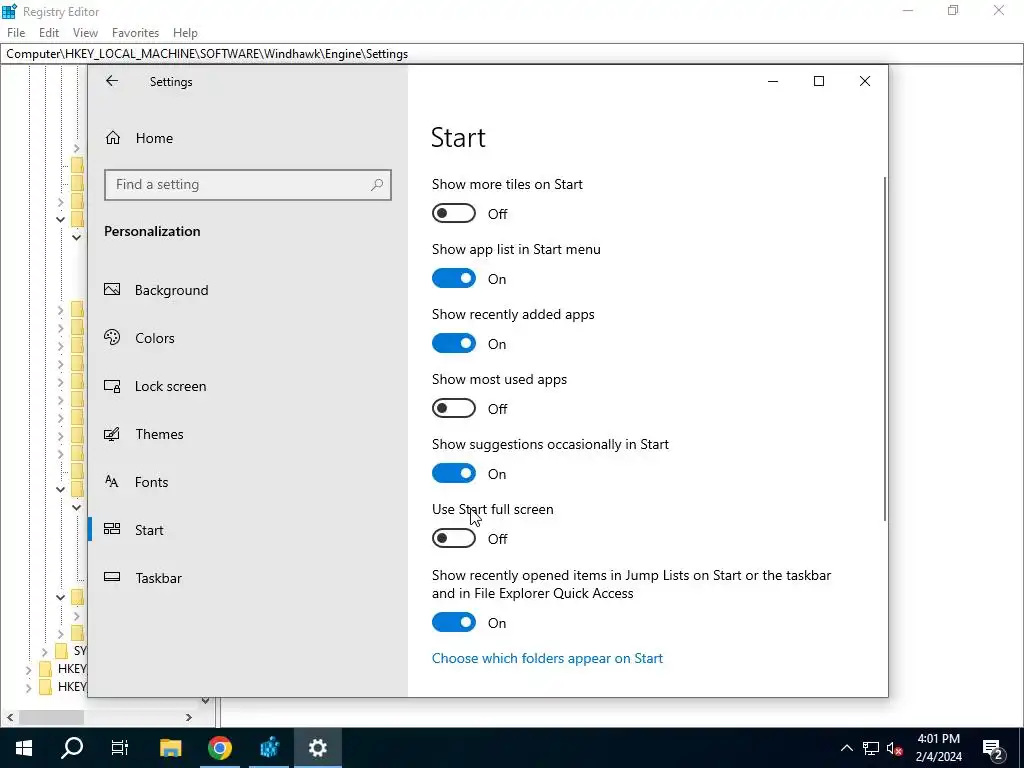Screen dimensions: 1024x768
Task: Enable Use Start full screen
Action: click(x=454, y=538)
